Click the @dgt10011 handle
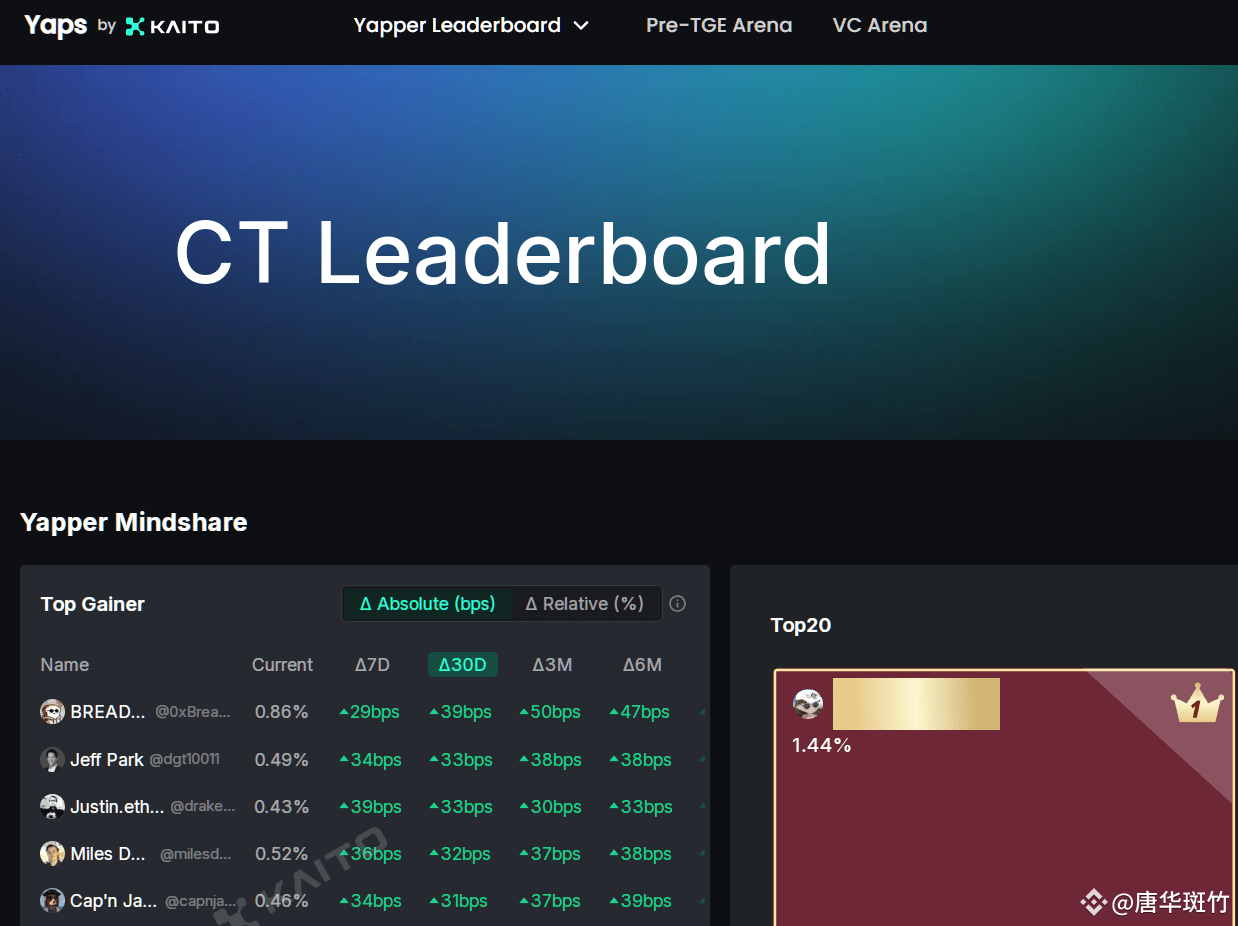 (x=184, y=759)
